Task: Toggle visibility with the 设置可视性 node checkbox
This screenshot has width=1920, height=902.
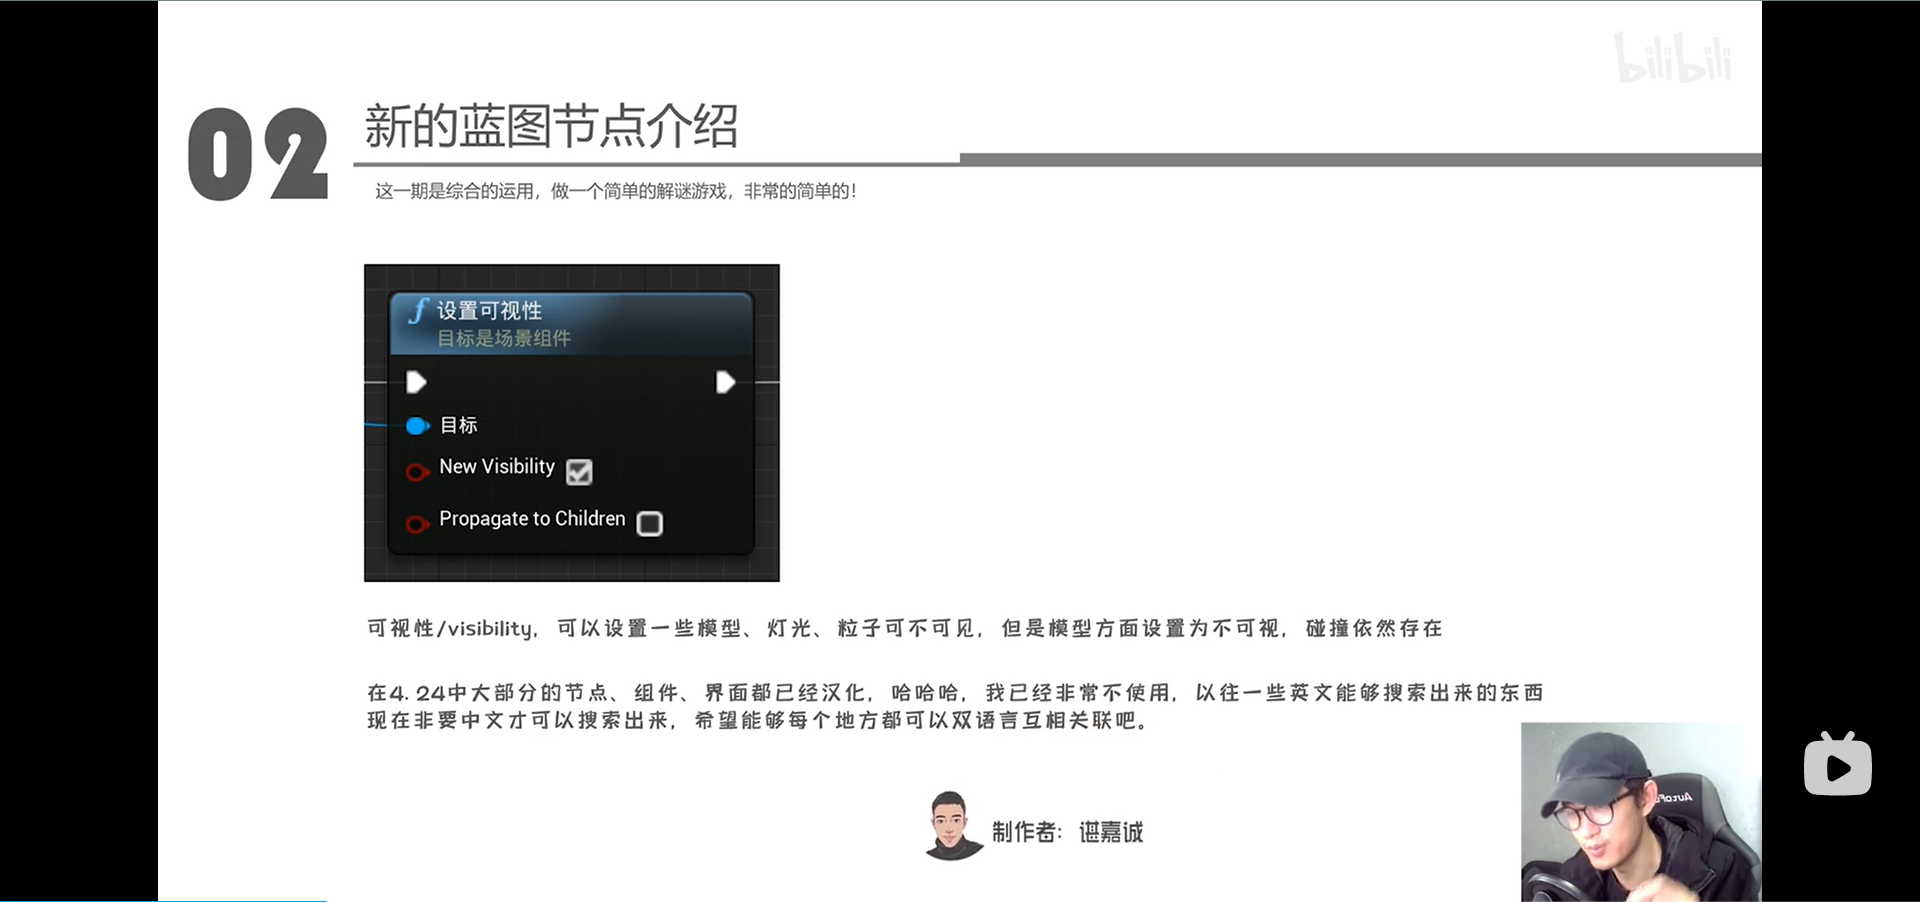Action: [580, 471]
